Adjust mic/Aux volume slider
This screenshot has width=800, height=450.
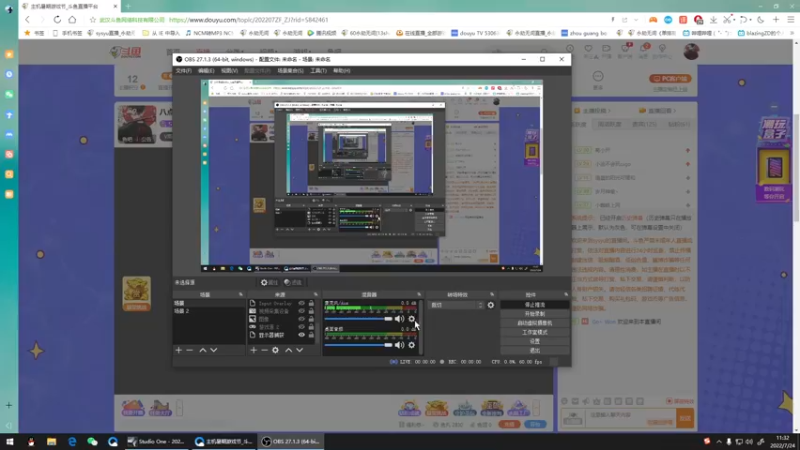(358, 319)
